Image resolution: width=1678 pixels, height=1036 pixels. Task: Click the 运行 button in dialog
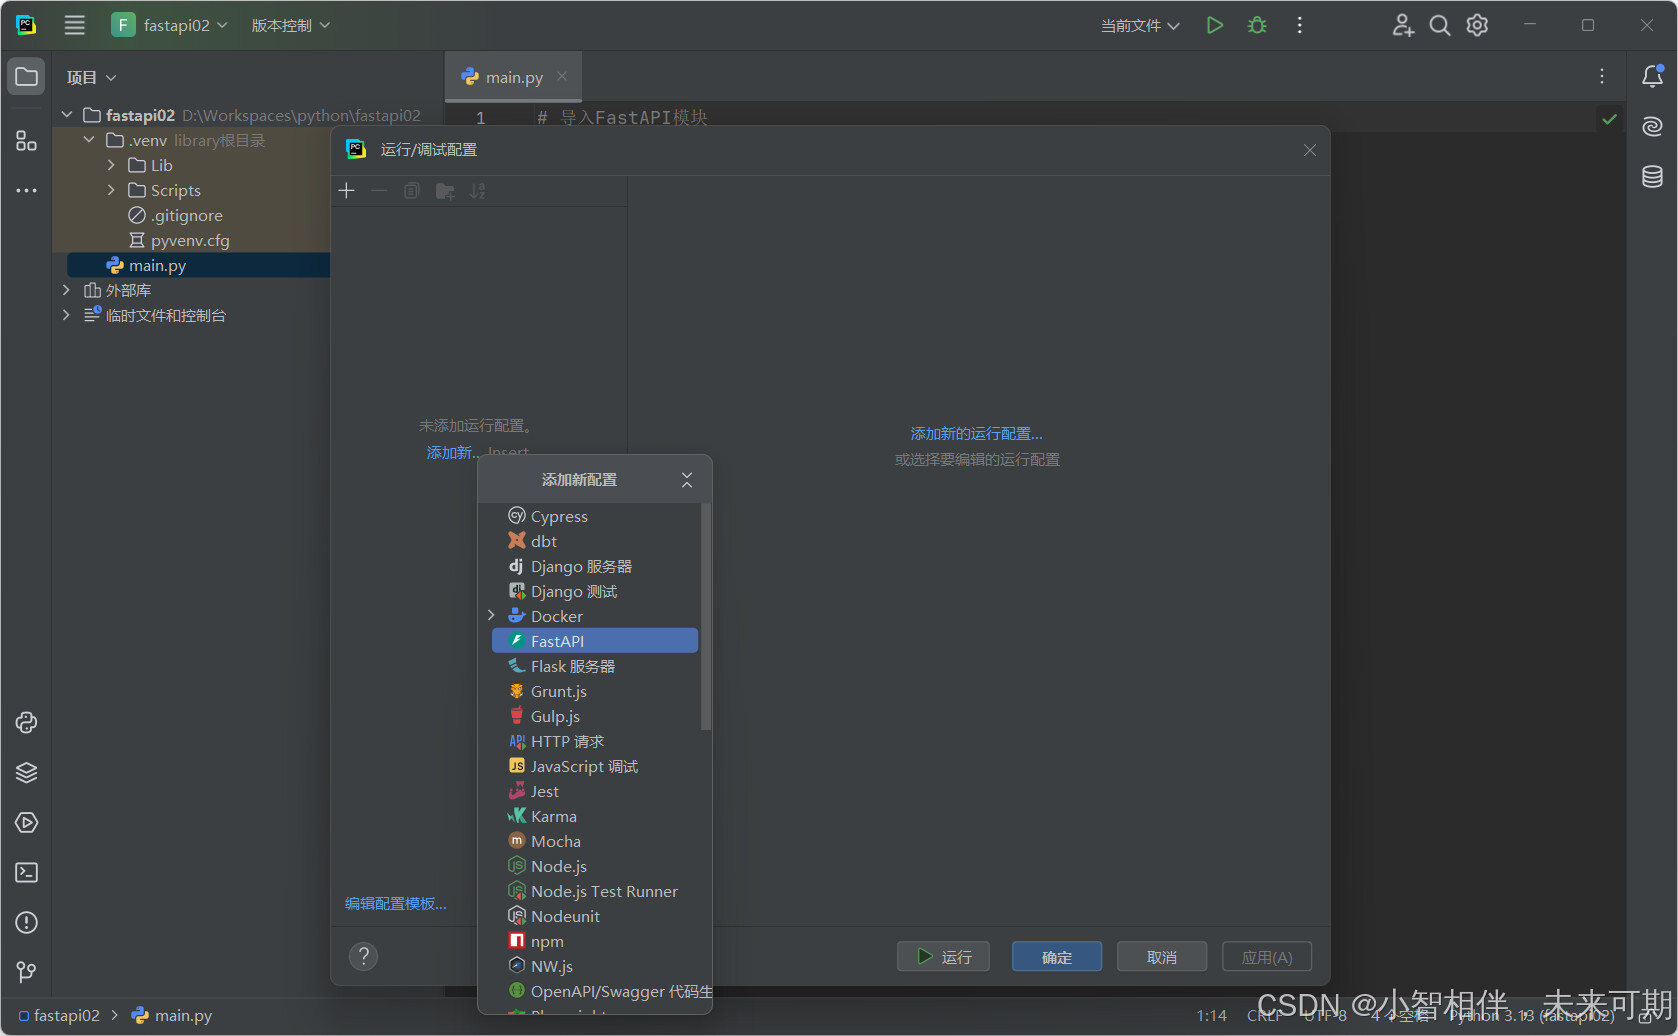click(x=943, y=957)
